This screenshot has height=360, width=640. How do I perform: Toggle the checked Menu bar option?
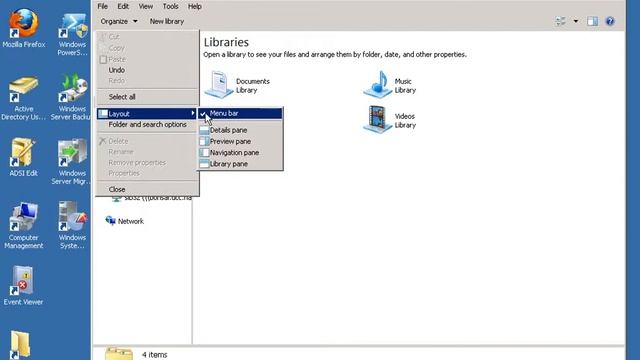(240, 113)
